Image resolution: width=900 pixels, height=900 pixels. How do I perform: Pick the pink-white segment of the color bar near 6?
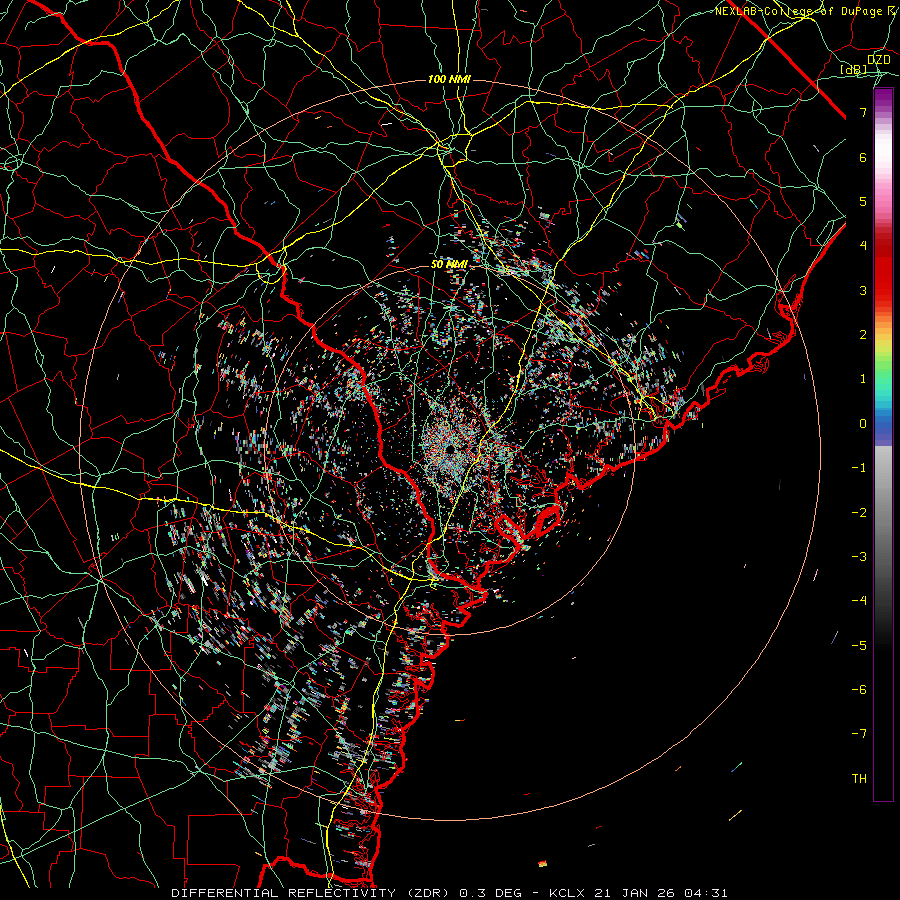pos(883,157)
